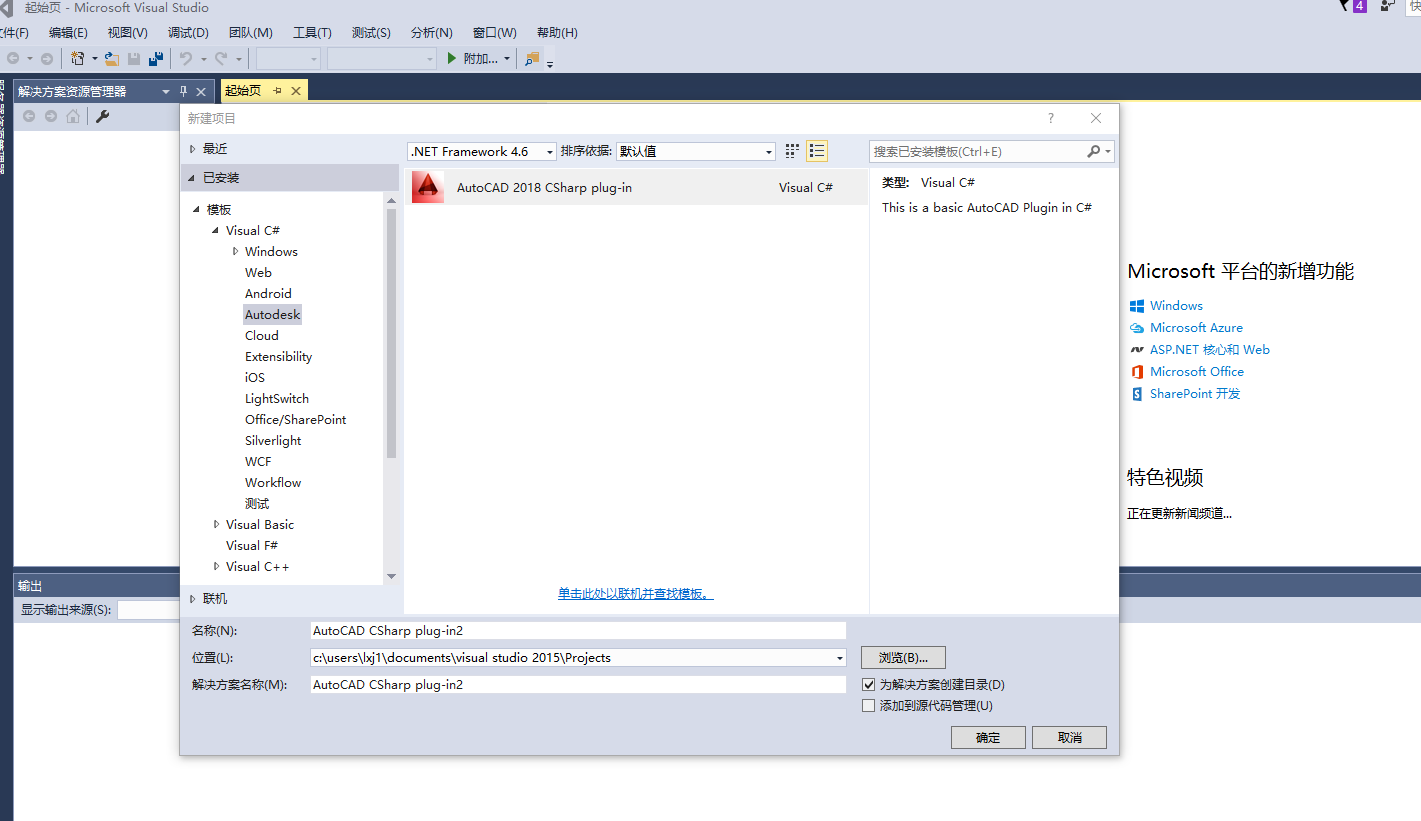Click the help question mark in dialog

(x=1050, y=118)
